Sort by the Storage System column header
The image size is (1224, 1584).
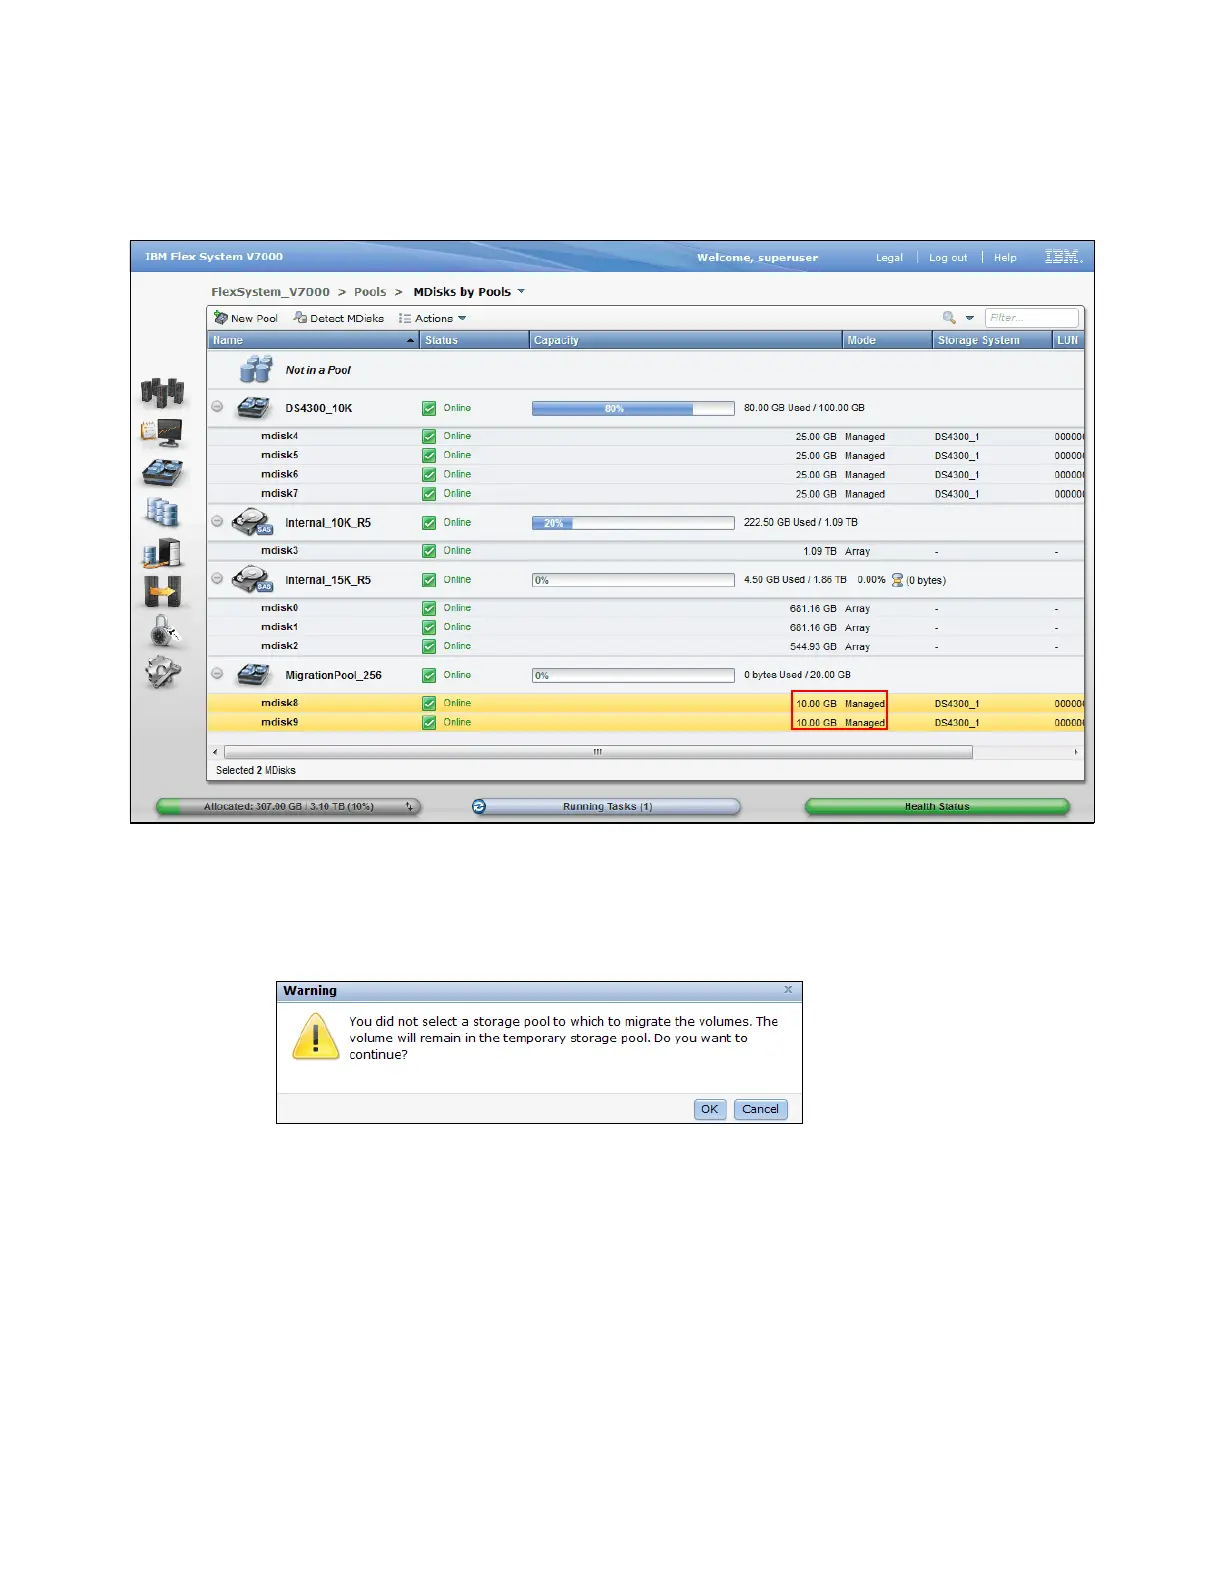[993, 340]
